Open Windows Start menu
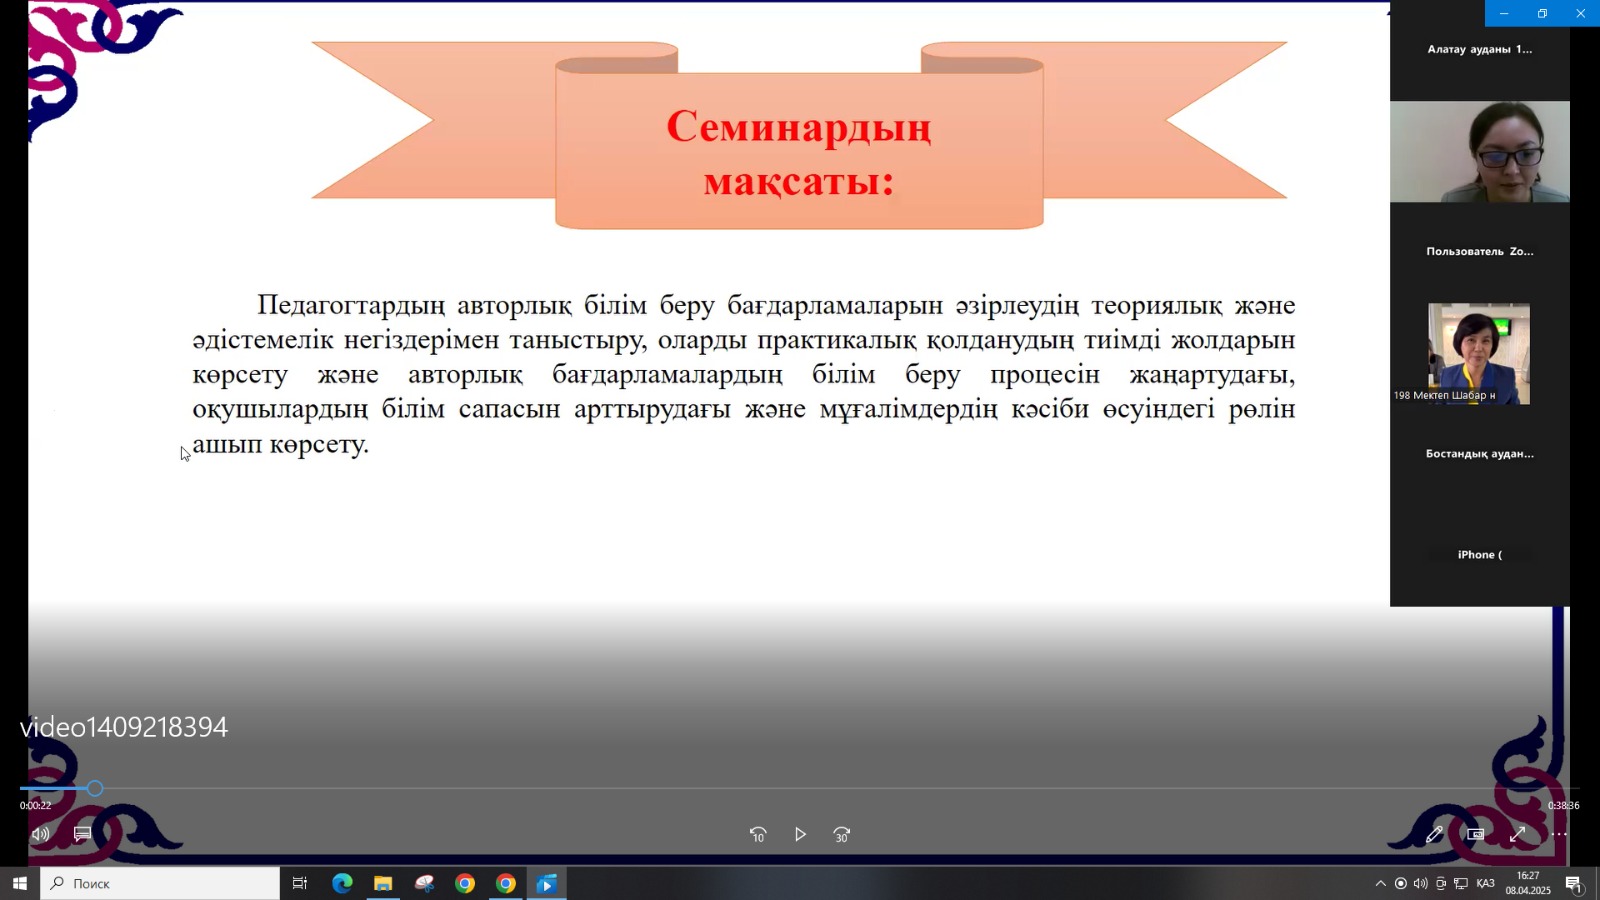1600x900 pixels. (19, 883)
